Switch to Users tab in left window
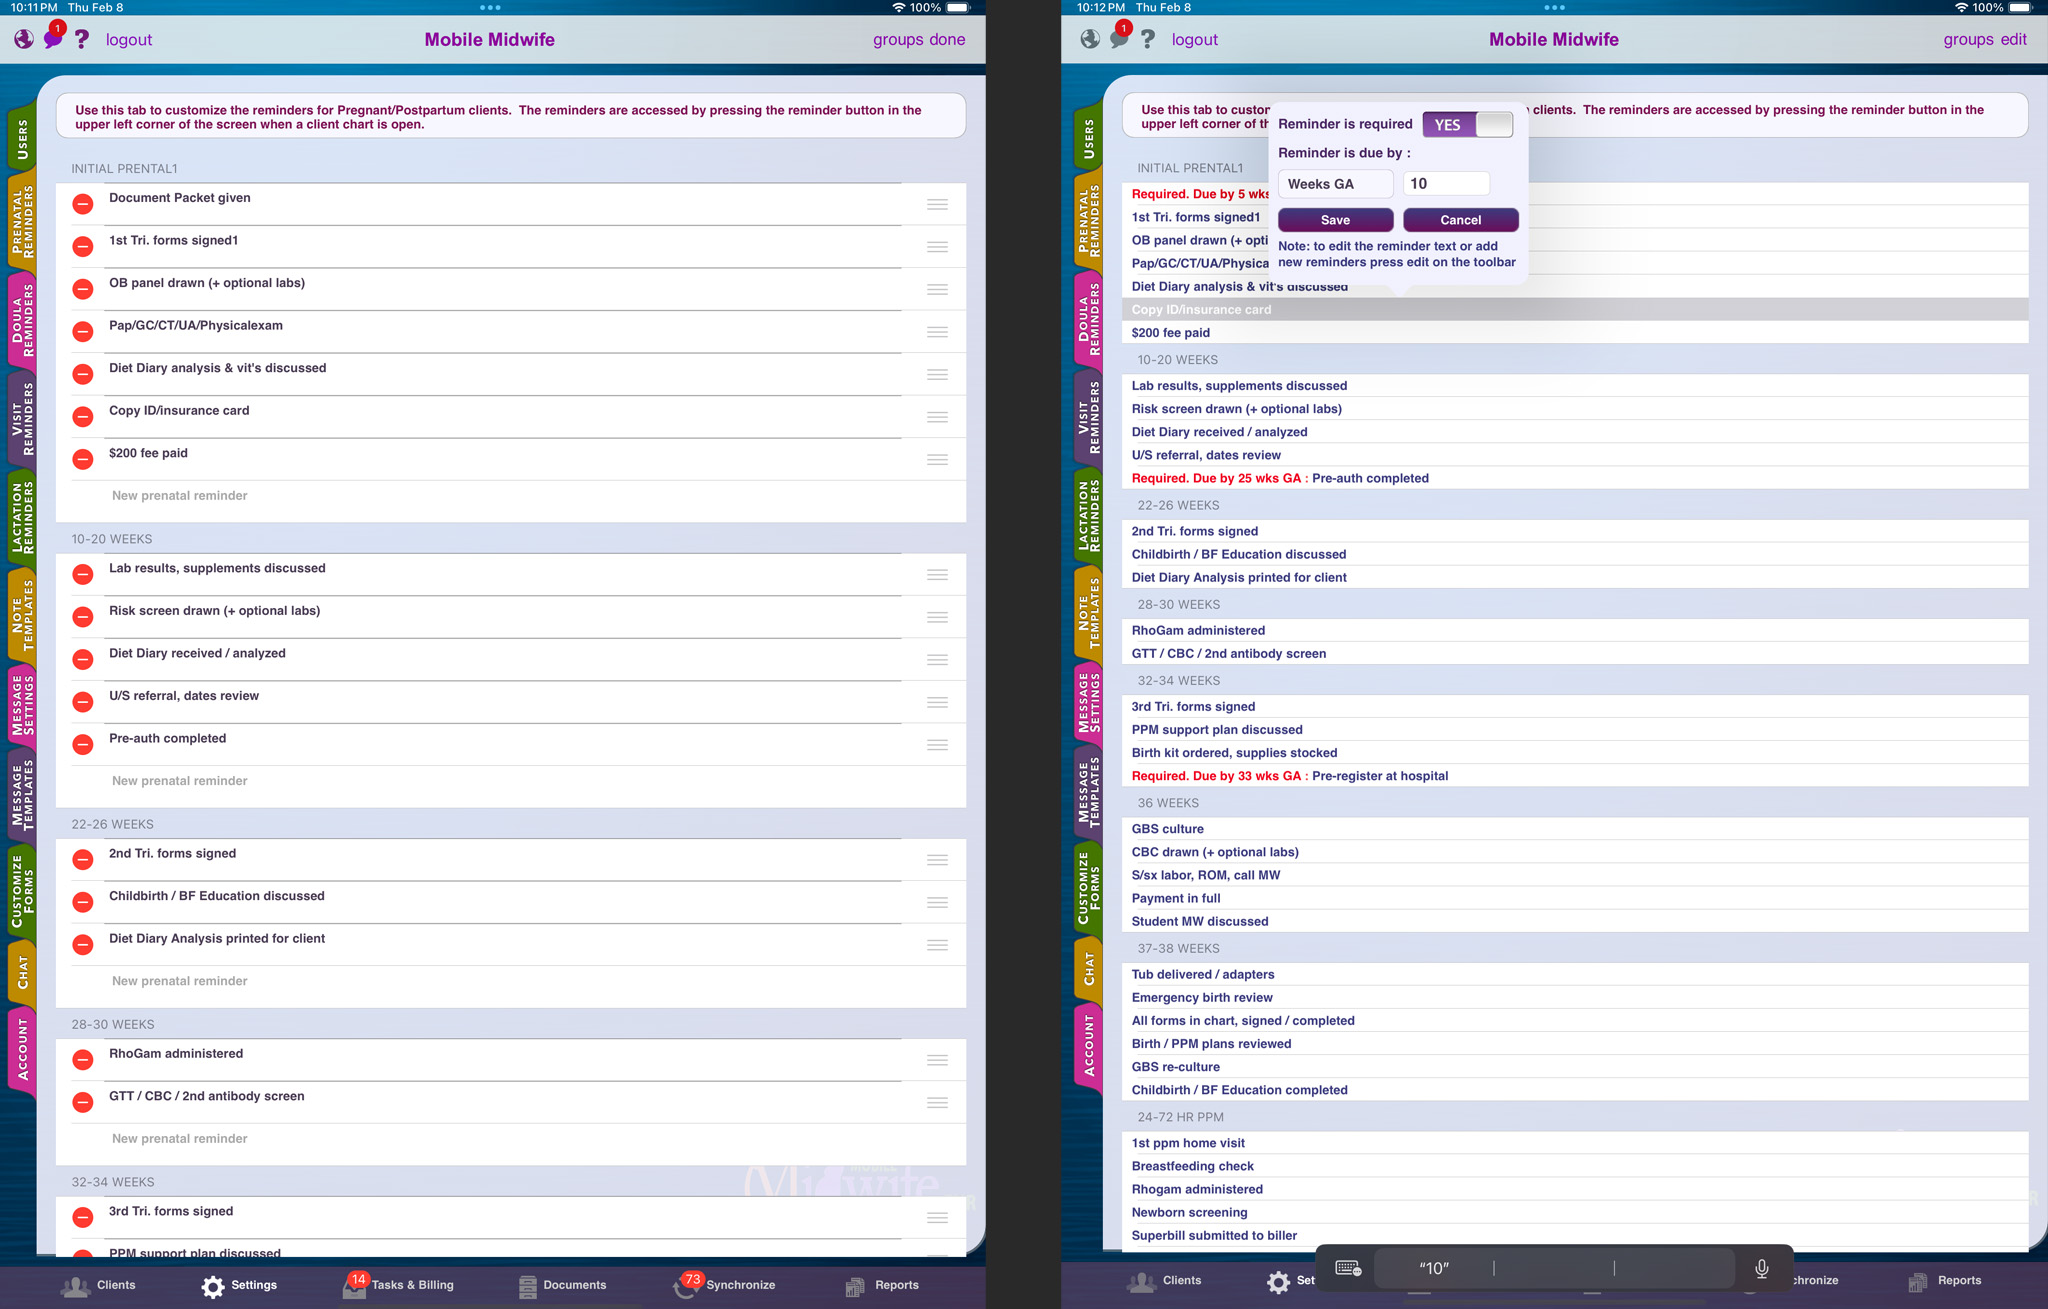Image resolution: width=2048 pixels, height=1309 pixels. coord(21,138)
